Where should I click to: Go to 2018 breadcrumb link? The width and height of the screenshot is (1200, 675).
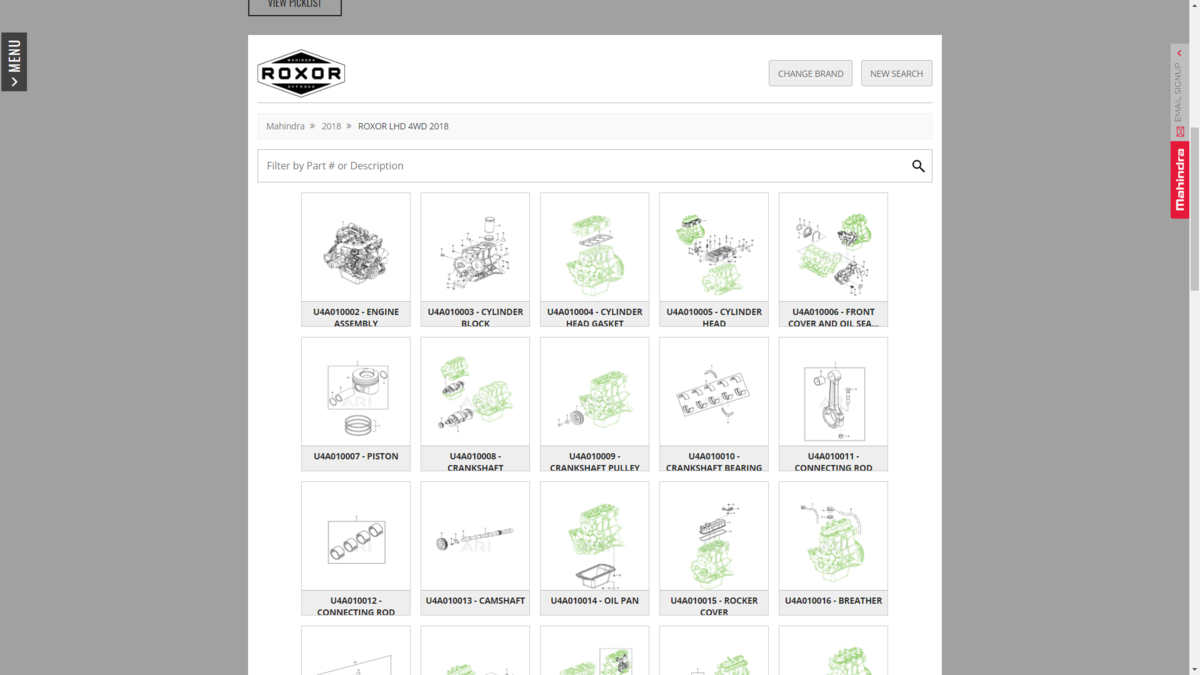click(x=331, y=126)
